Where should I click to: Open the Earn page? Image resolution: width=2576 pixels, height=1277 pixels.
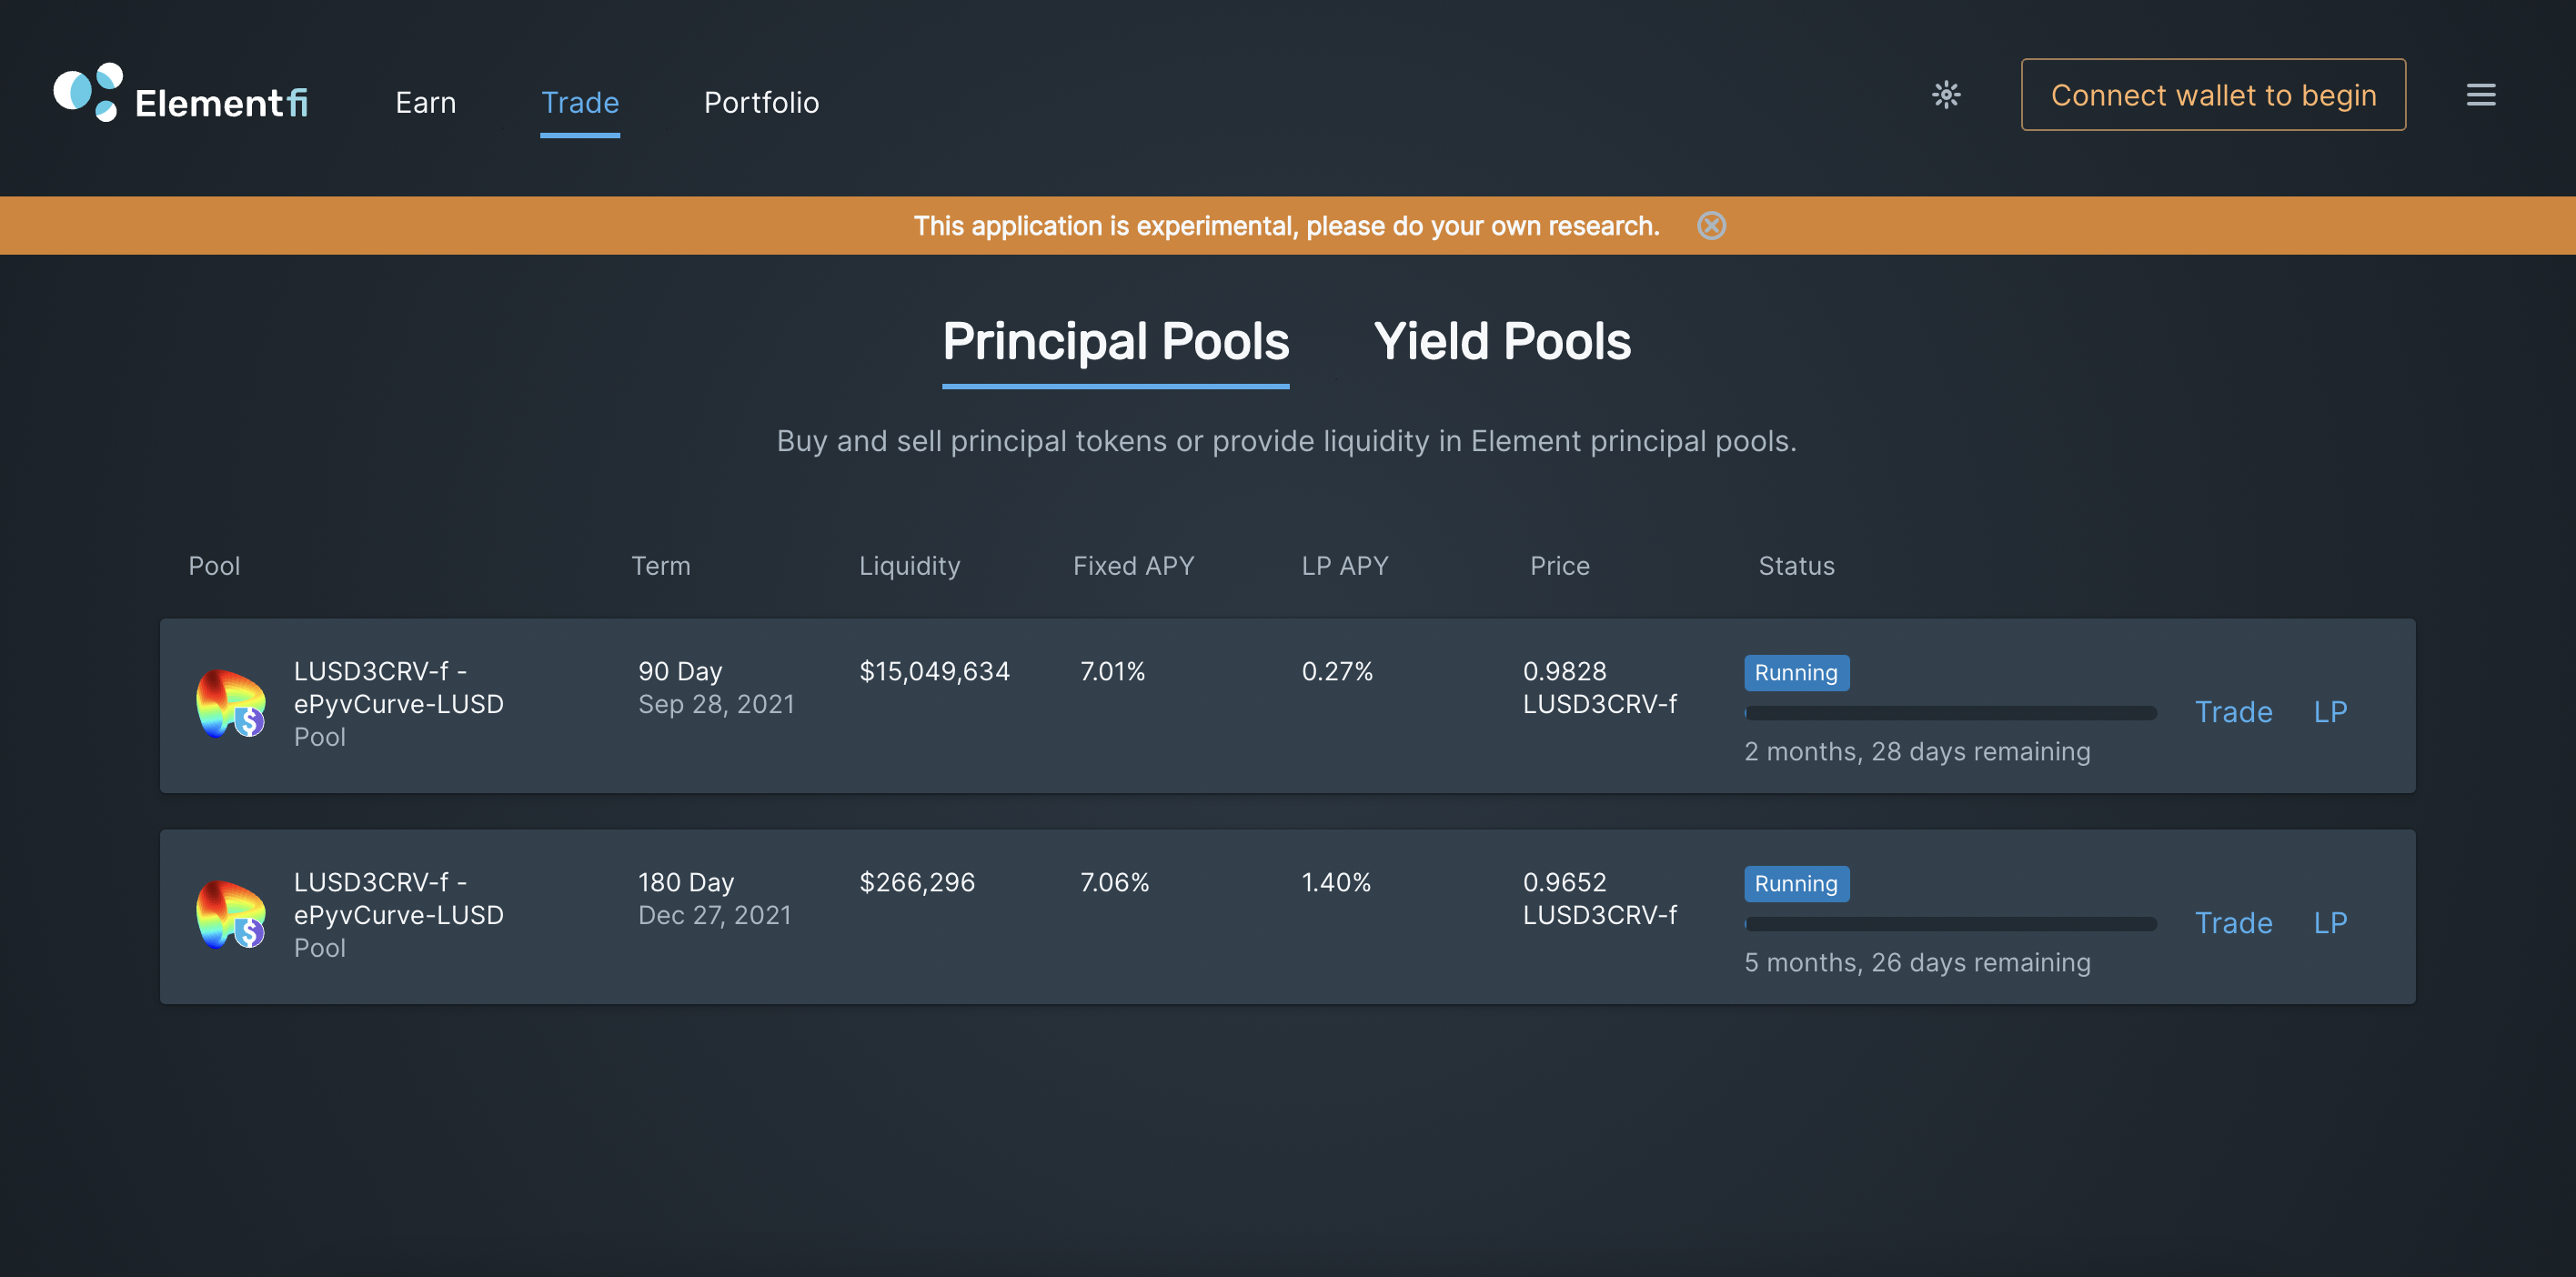425,102
